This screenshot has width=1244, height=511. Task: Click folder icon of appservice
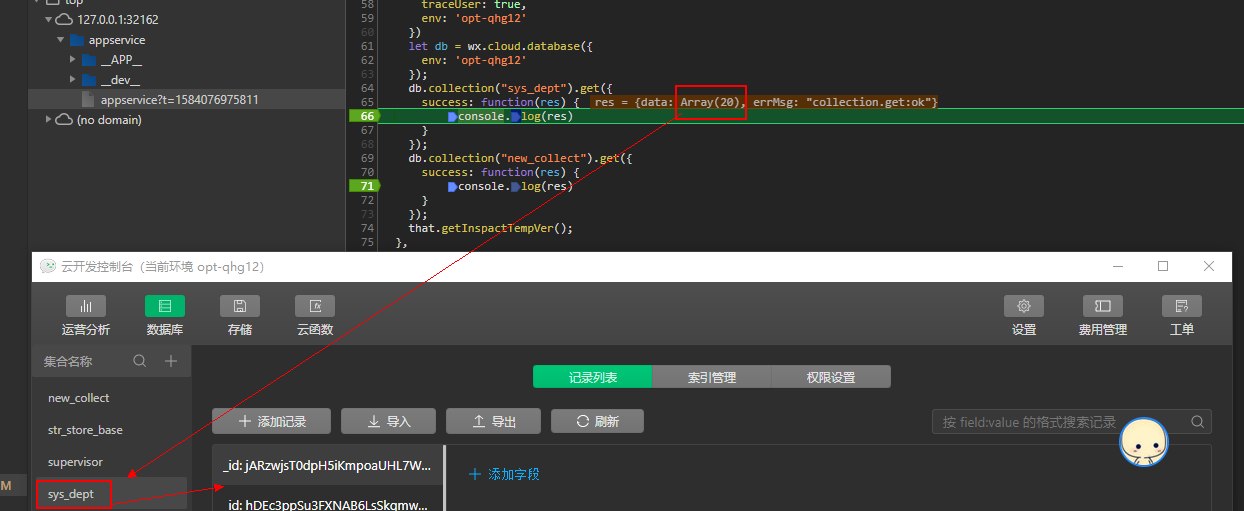point(77,40)
